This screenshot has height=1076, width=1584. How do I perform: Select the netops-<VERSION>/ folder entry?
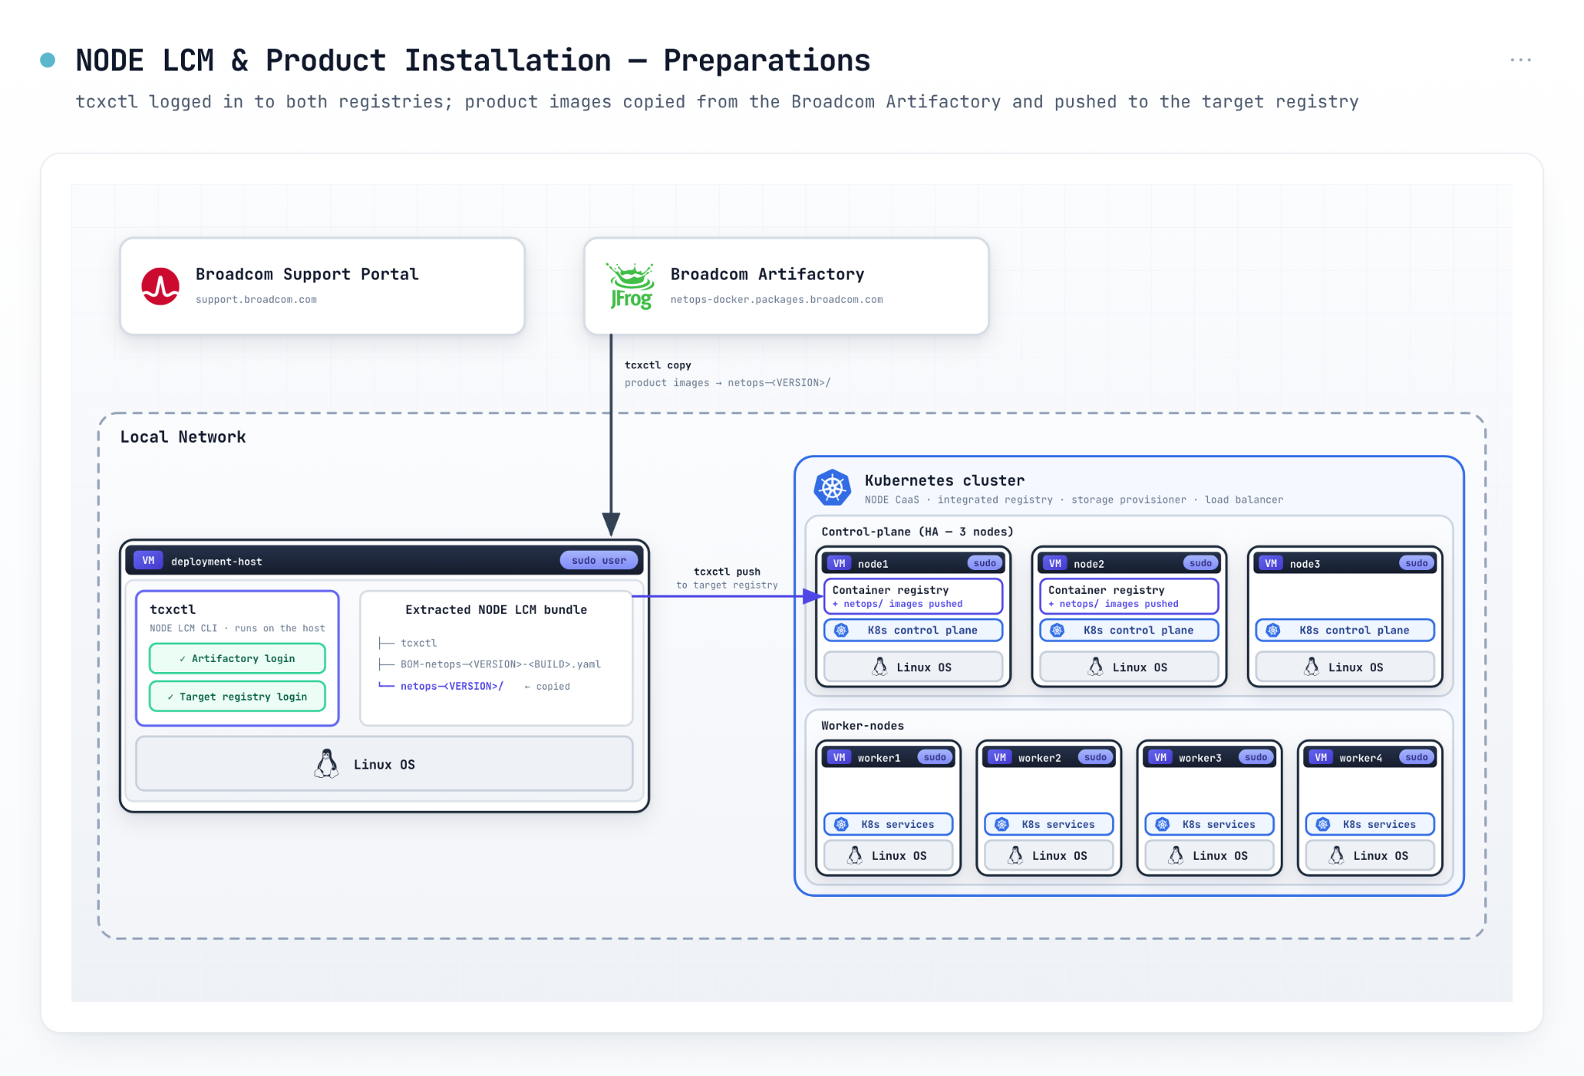(x=451, y=686)
